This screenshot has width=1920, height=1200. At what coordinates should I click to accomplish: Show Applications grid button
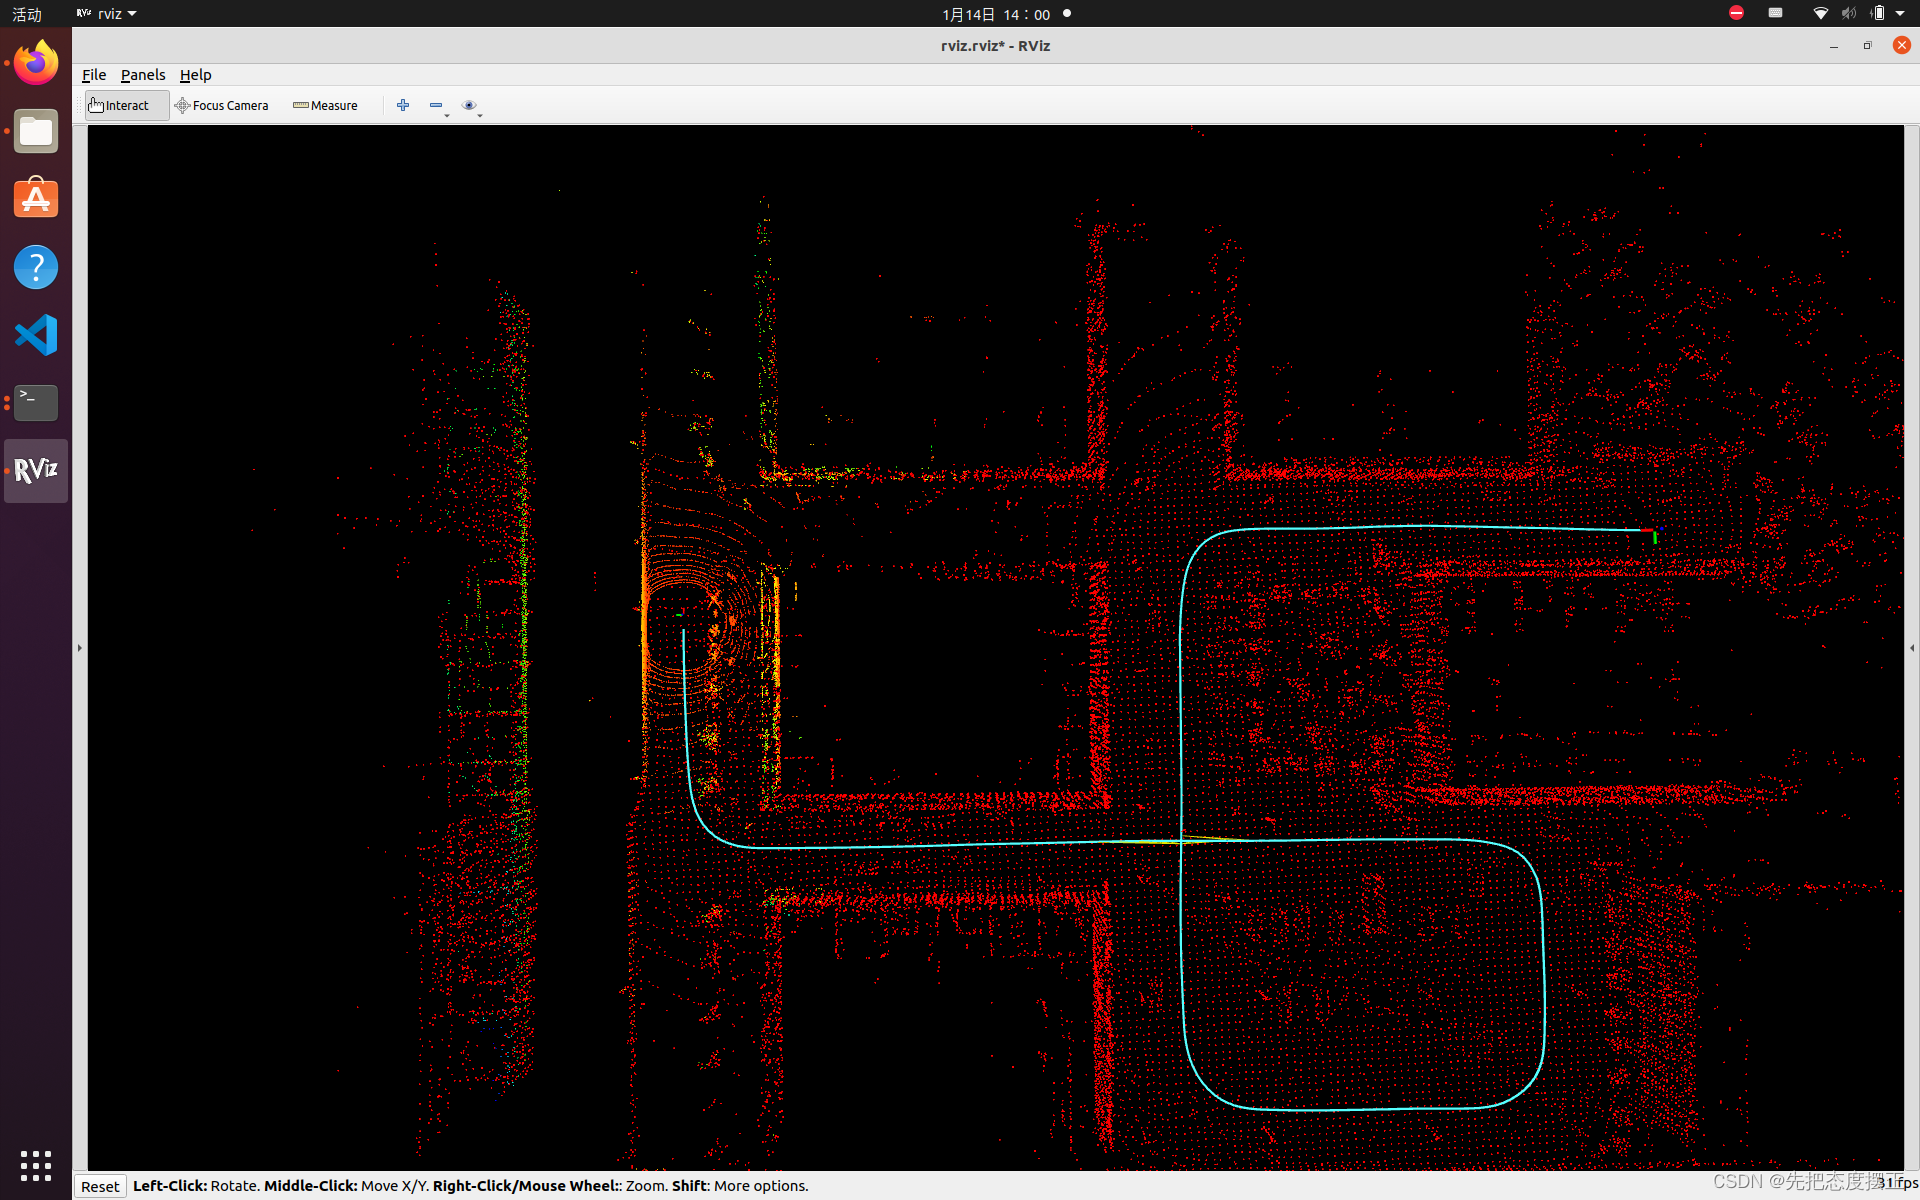[x=36, y=1165]
